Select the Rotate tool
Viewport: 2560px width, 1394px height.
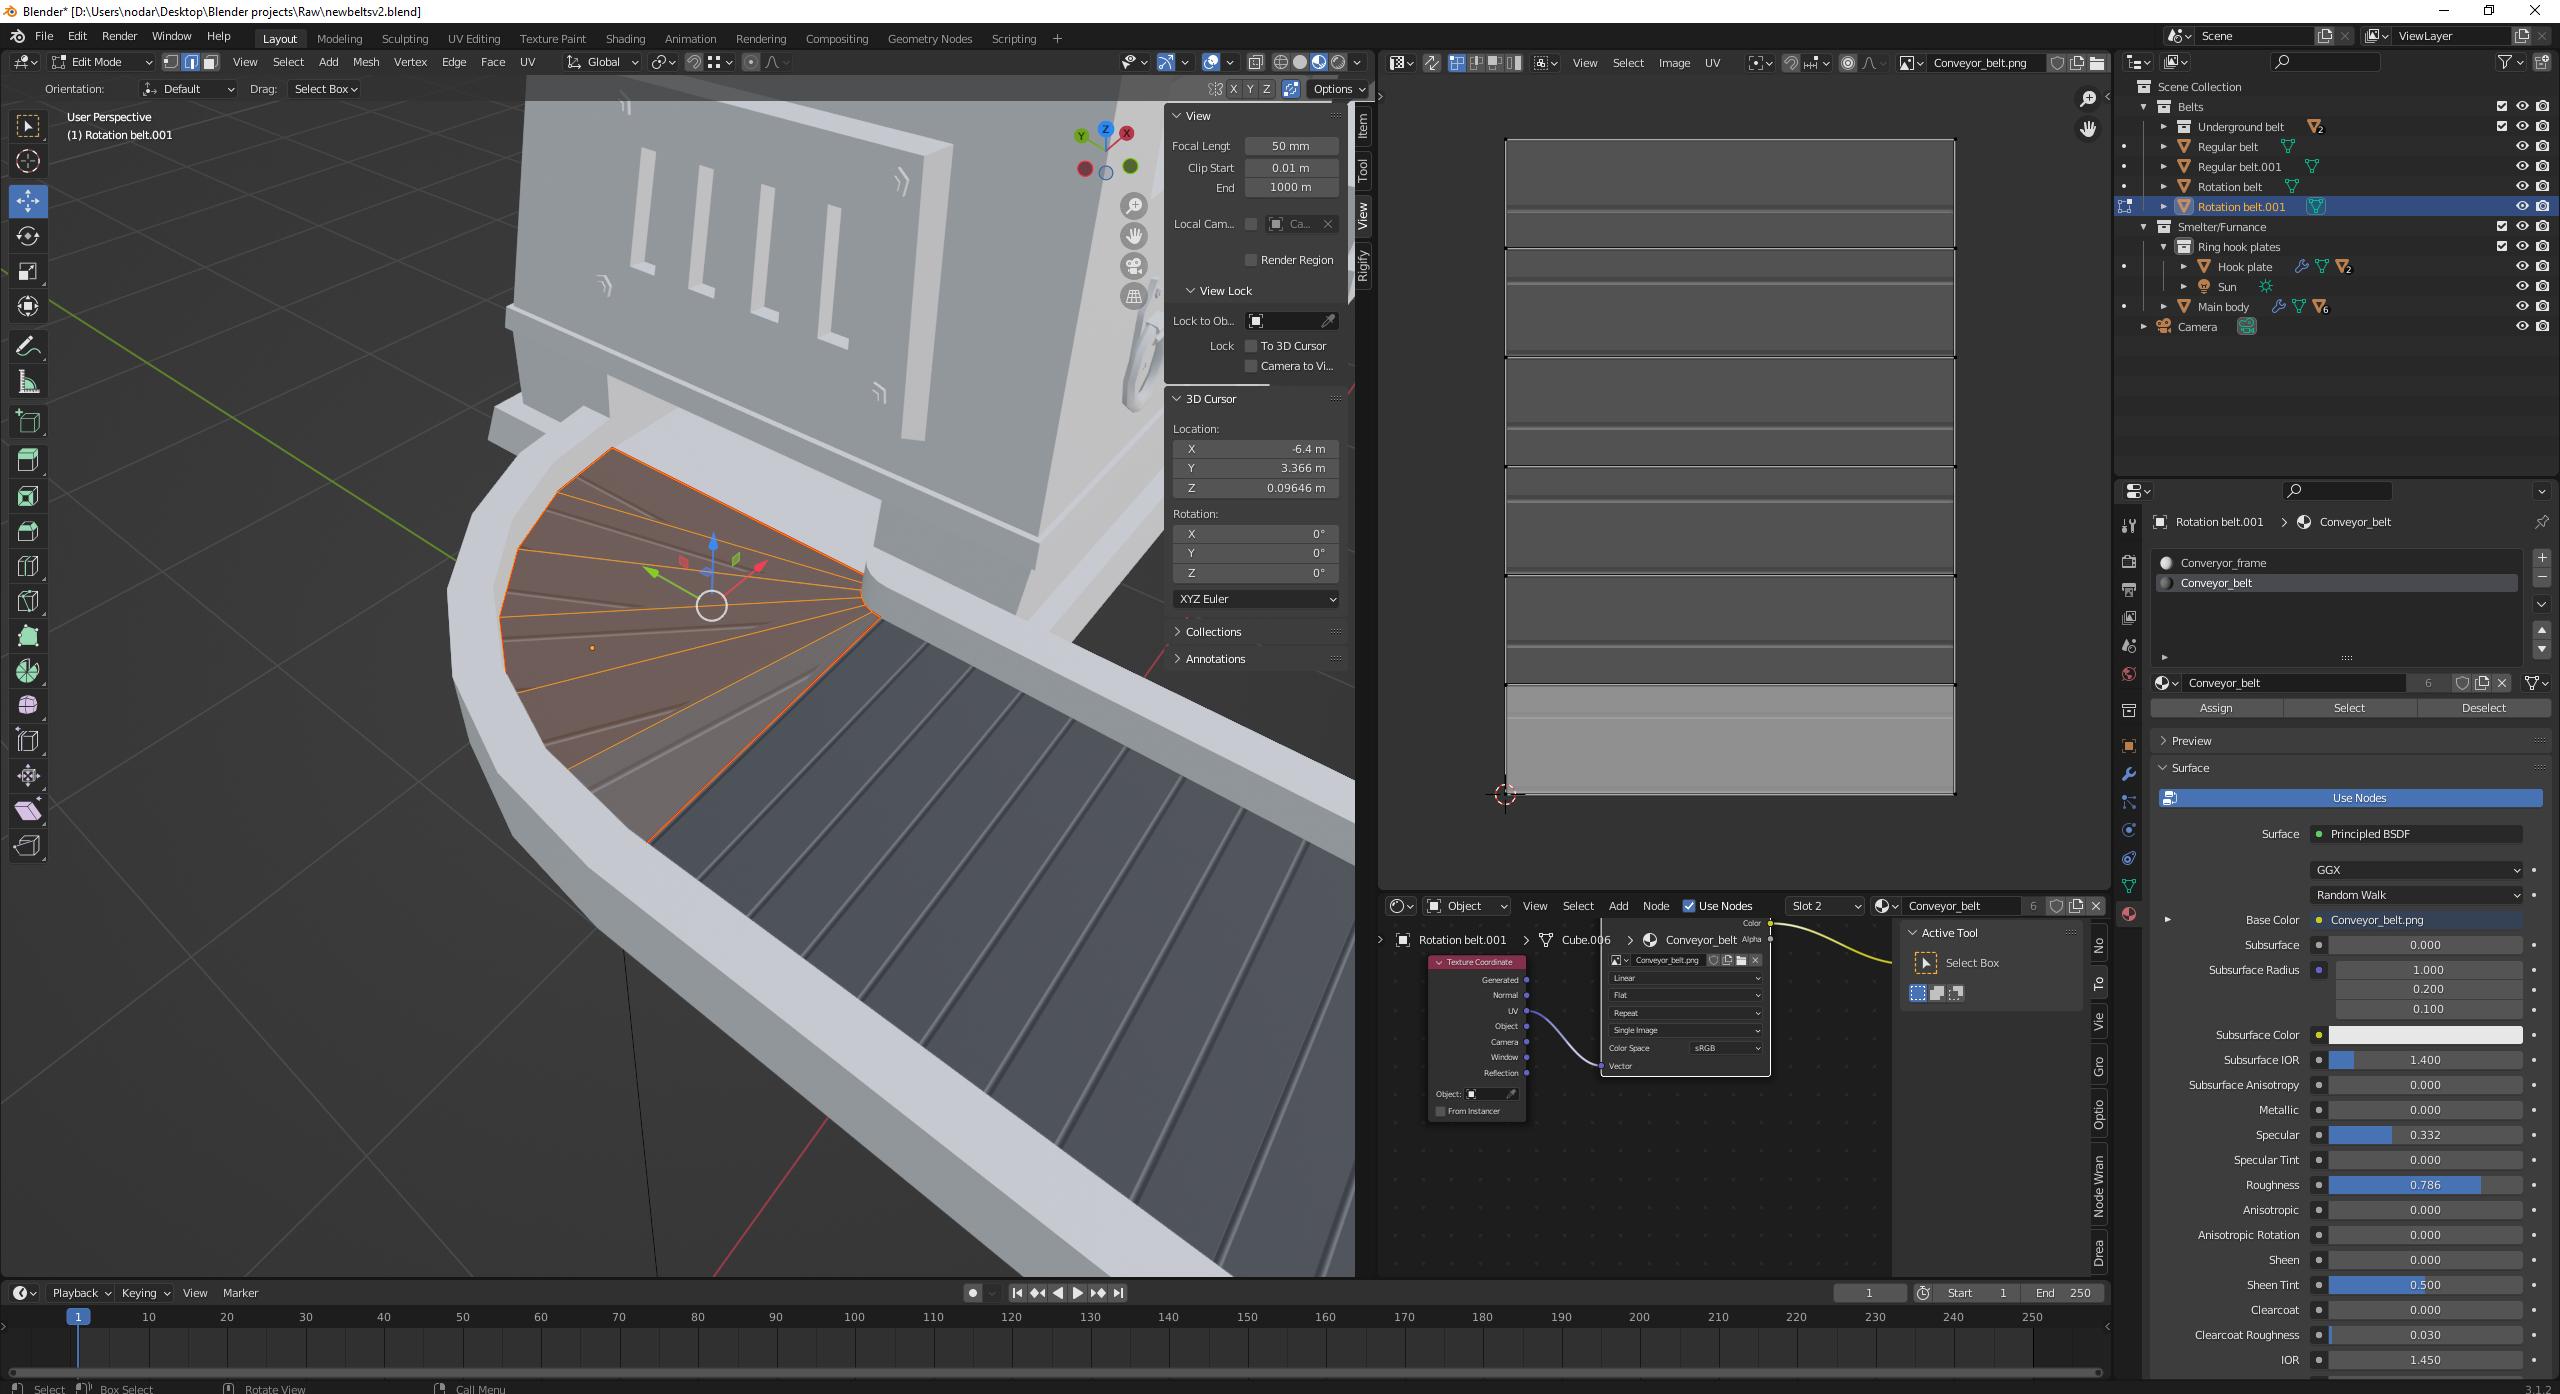click(28, 236)
